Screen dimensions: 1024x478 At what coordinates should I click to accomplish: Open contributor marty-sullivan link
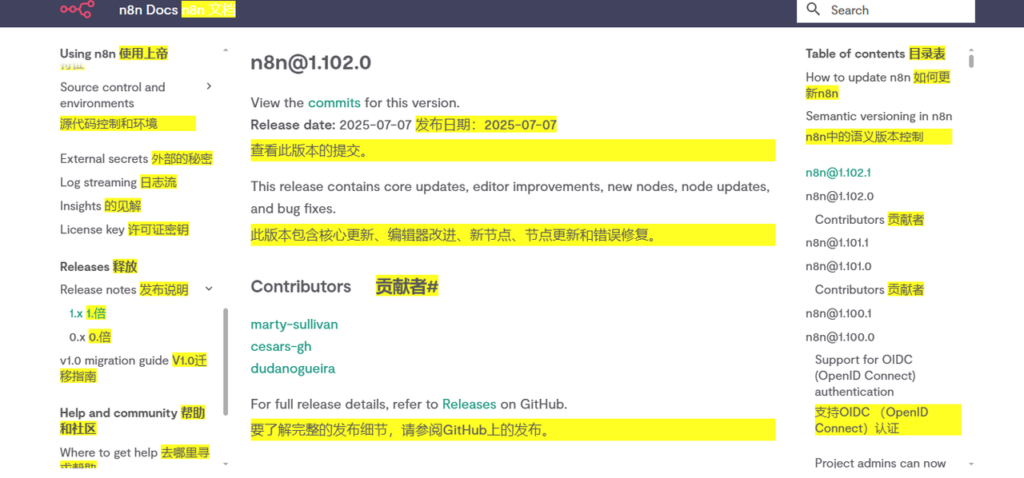point(295,325)
